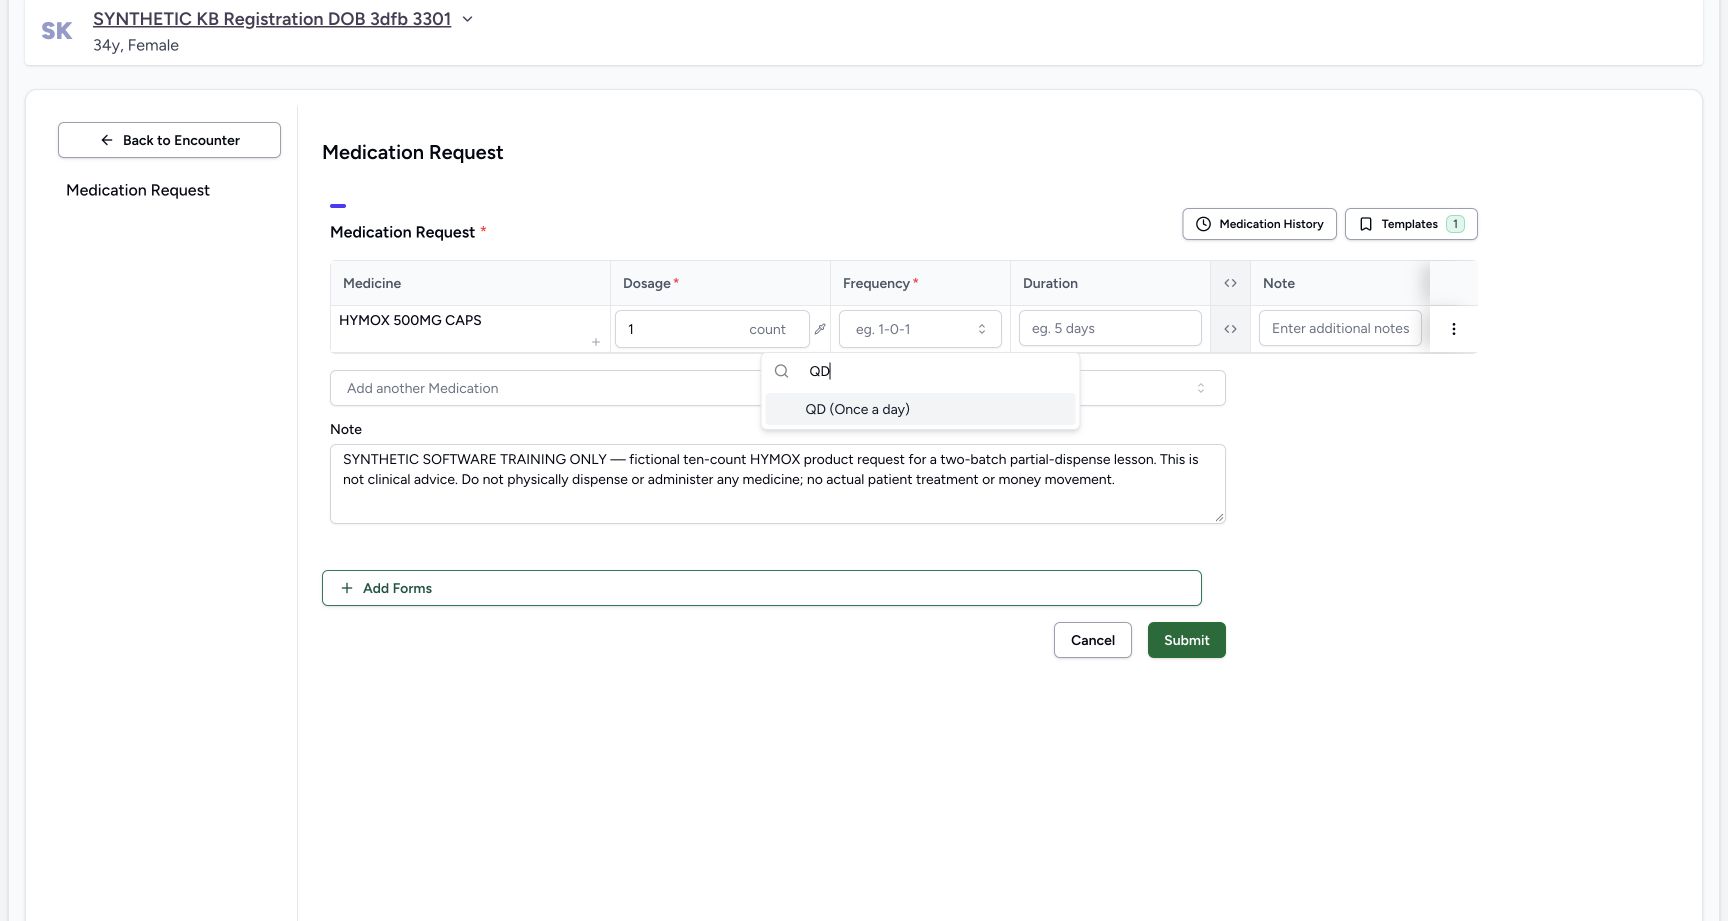
Task: Open the SYNTHETIC KB Registration patient link
Action: tap(272, 19)
